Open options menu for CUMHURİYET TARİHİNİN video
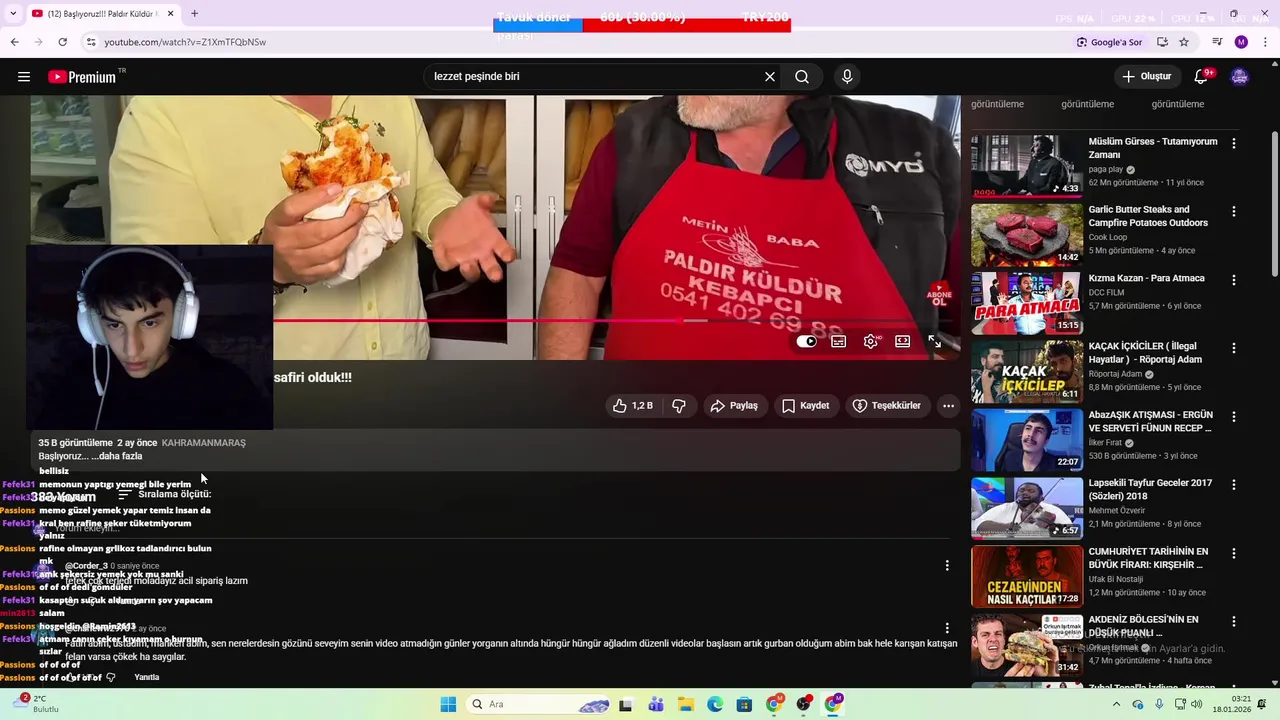 tap(1233, 553)
